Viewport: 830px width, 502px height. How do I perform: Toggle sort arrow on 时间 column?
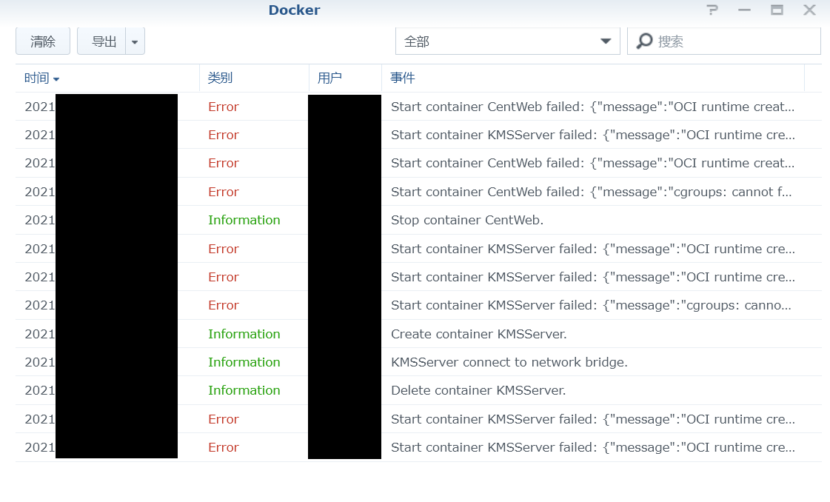(x=57, y=79)
